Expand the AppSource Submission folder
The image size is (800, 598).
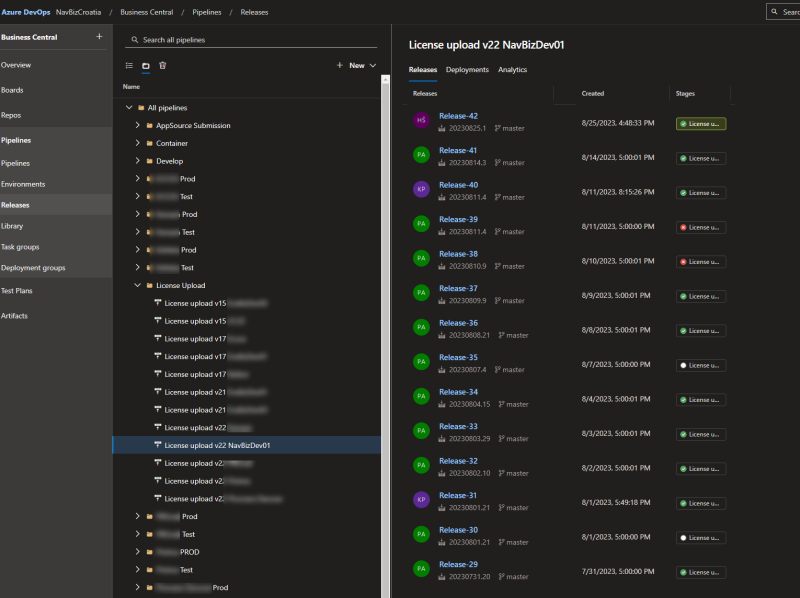(137, 125)
